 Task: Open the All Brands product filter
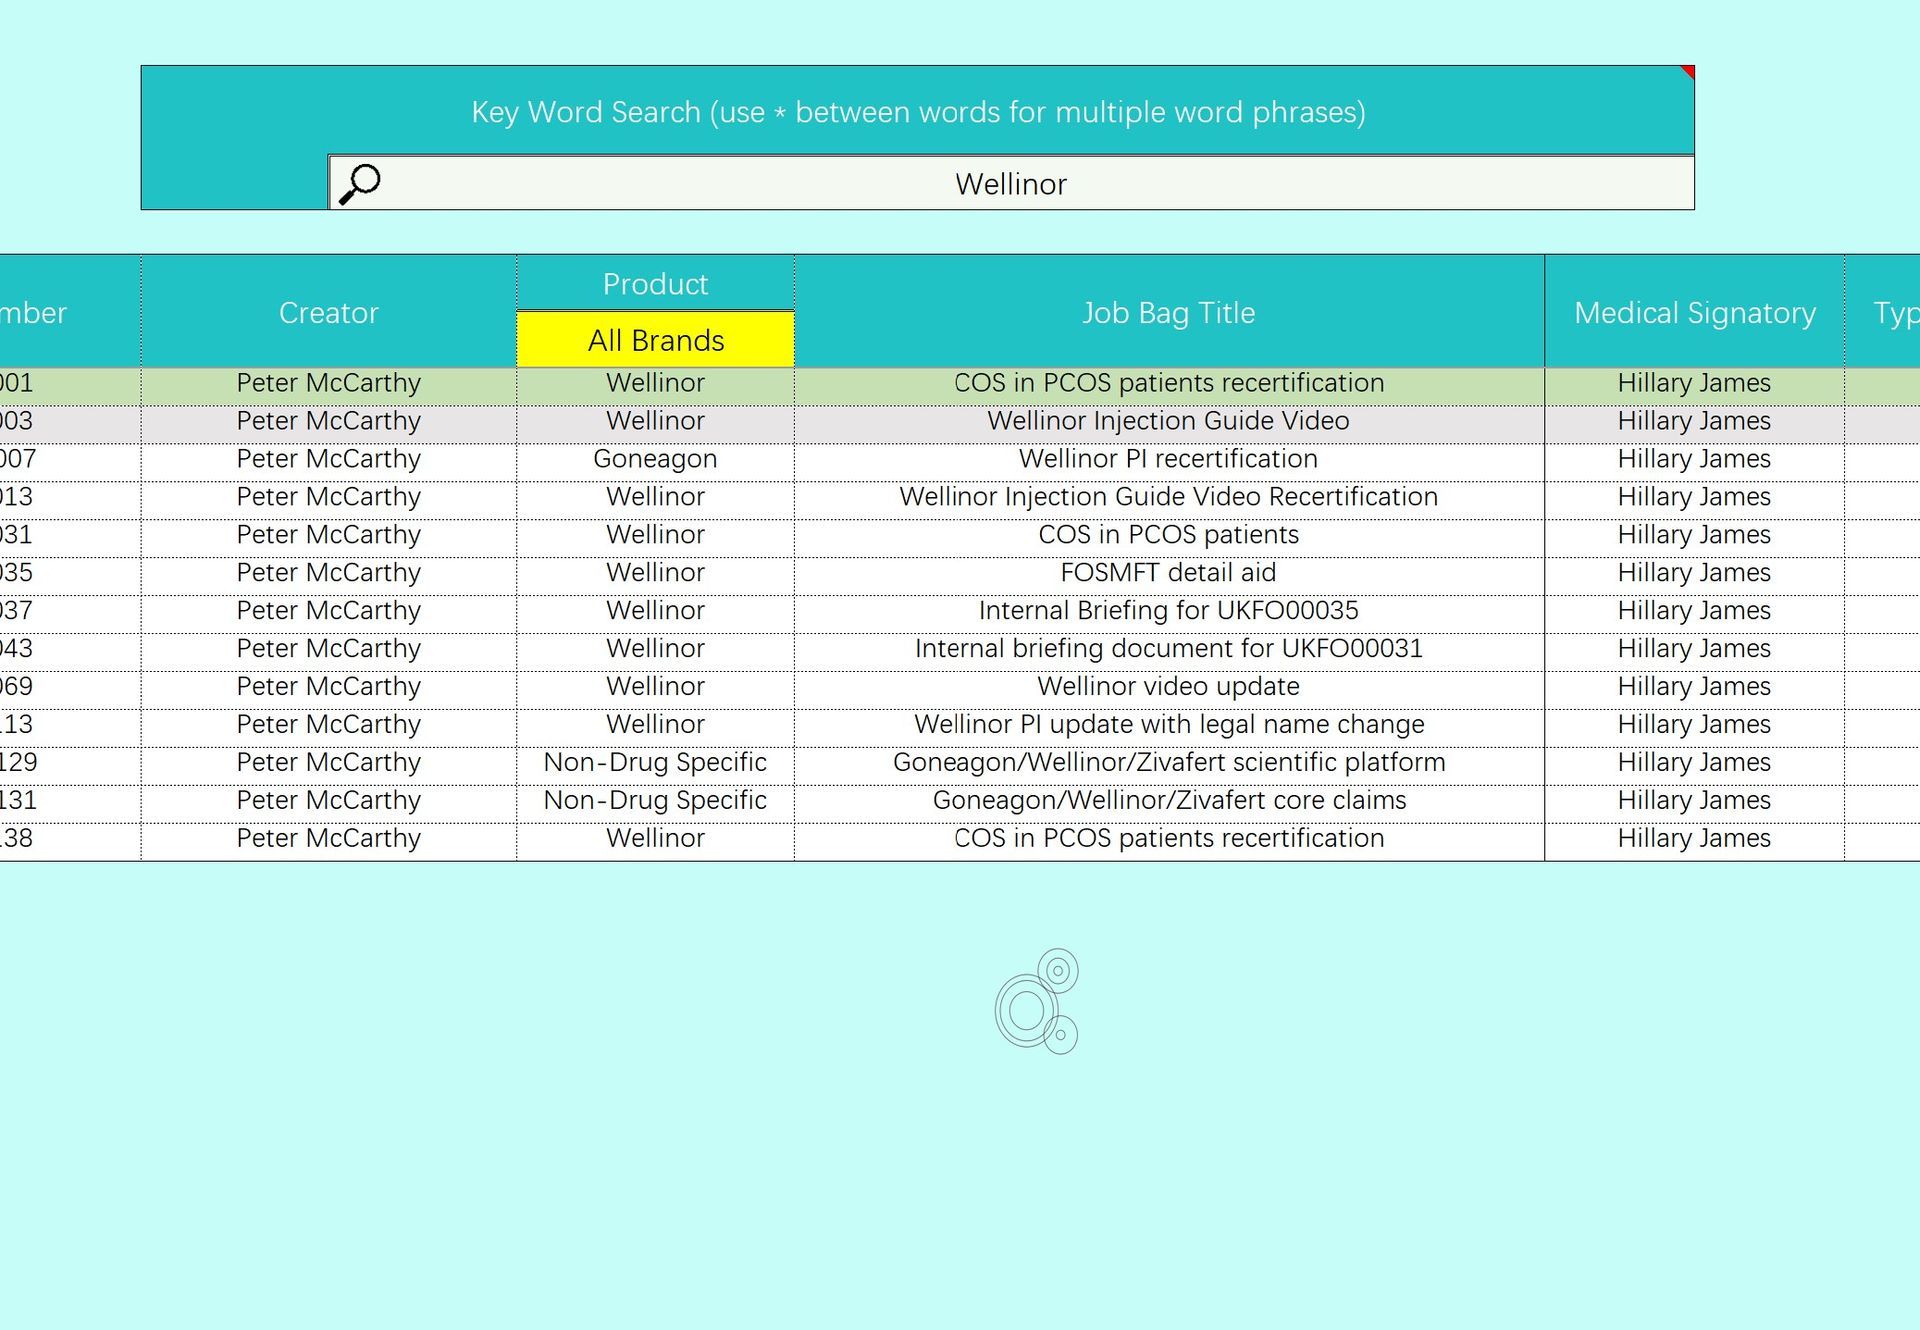pos(655,340)
